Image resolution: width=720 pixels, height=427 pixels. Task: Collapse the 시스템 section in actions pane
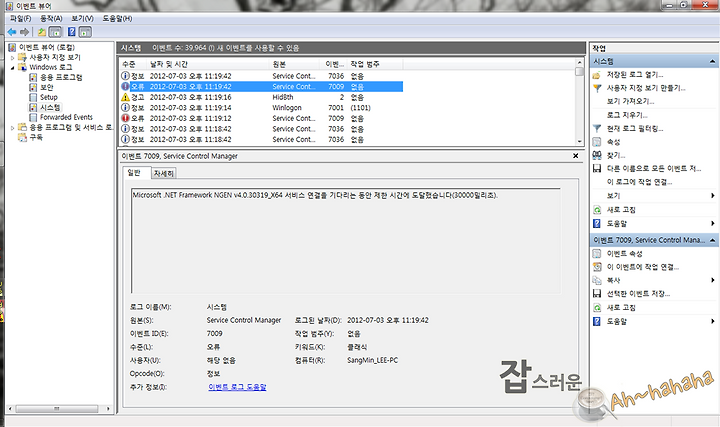click(x=712, y=62)
